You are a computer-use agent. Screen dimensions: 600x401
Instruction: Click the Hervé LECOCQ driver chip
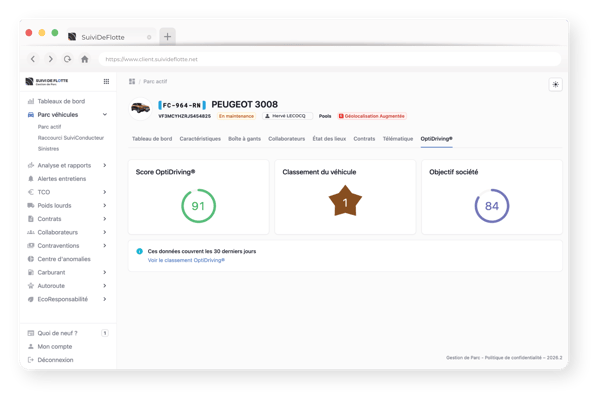tap(287, 116)
